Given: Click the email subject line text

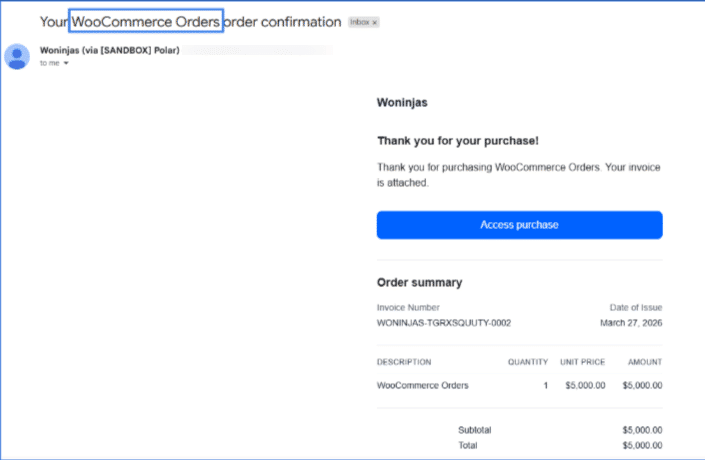Looking at the screenshot, I should [x=190, y=22].
